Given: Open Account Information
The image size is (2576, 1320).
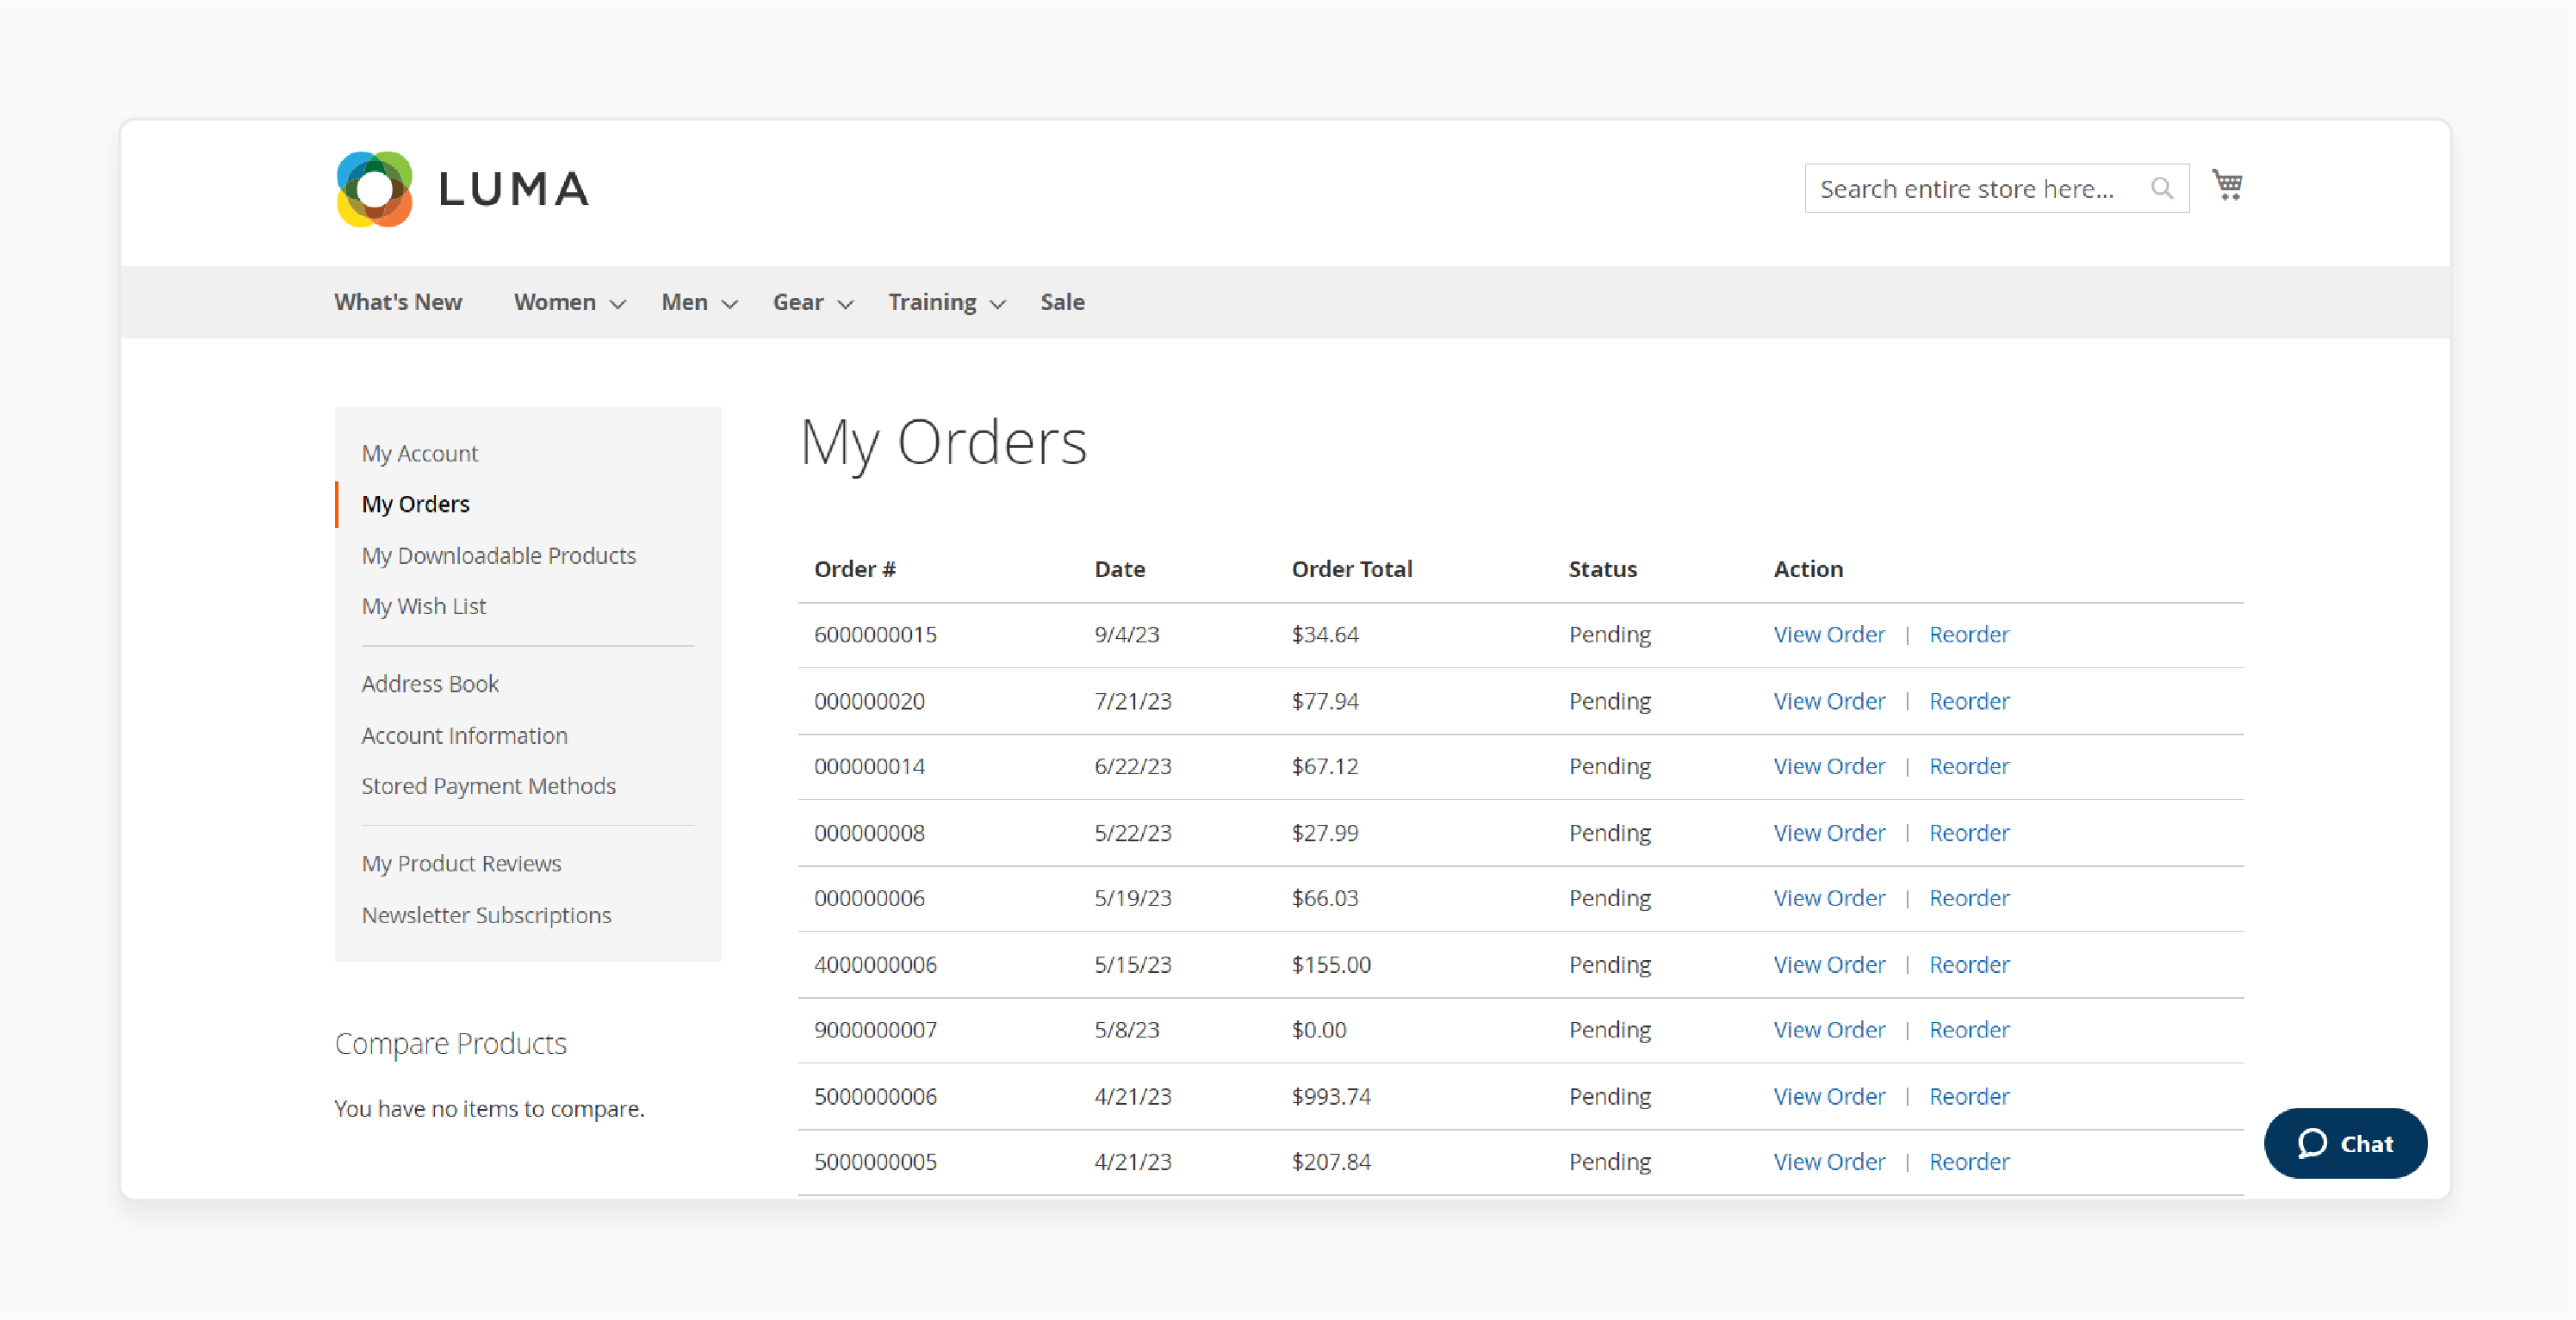Looking at the screenshot, I should [x=464, y=735].
